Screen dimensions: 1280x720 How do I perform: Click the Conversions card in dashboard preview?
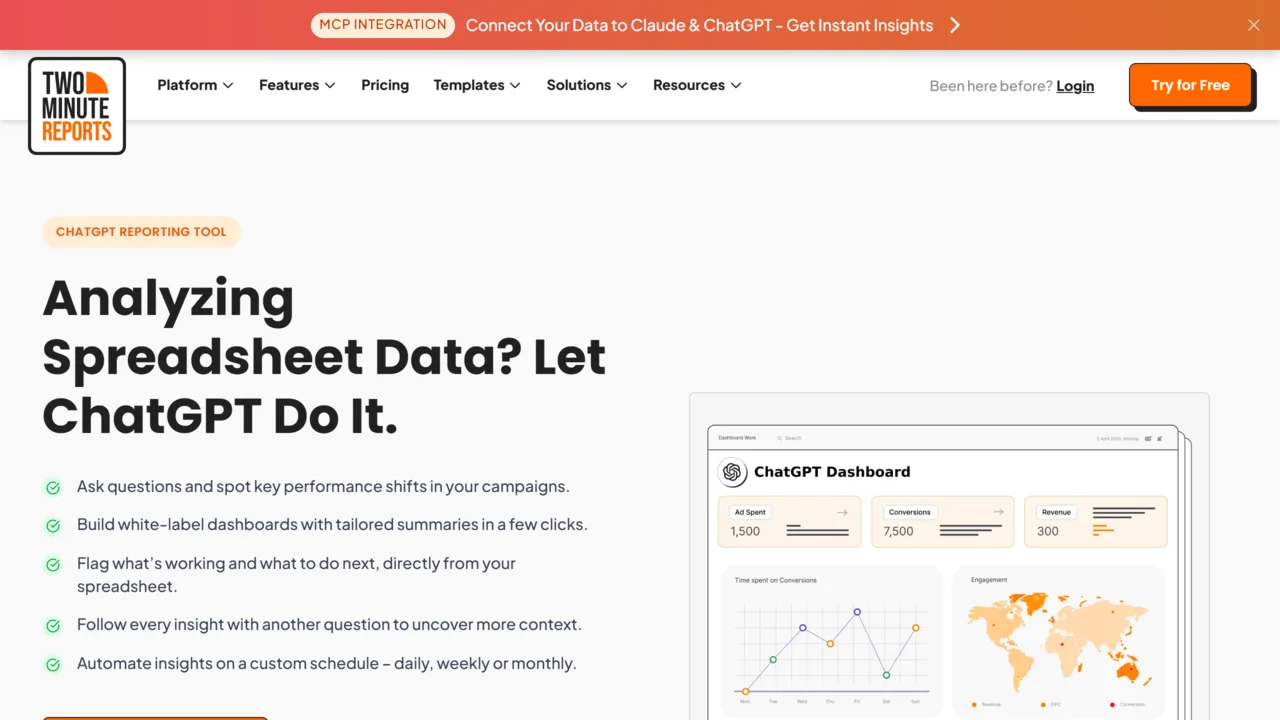click(942, 522)
